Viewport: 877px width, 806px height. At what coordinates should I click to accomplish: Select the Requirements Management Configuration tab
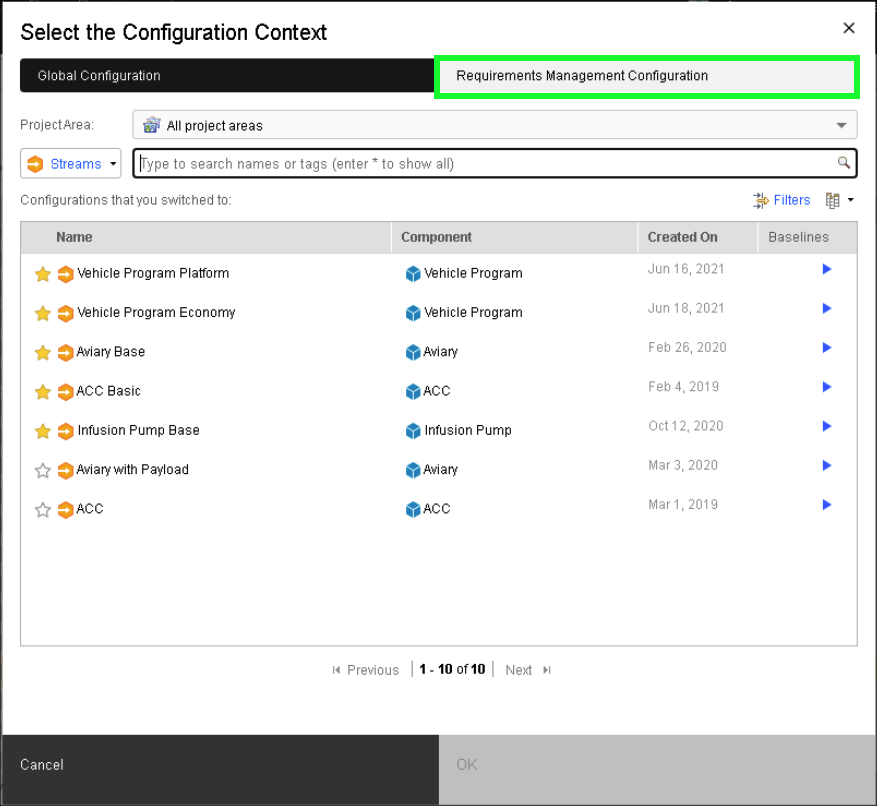[x=645, y=76]
